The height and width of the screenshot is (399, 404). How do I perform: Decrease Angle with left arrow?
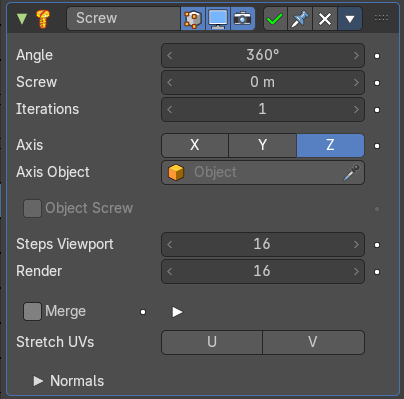click(170, 55)
